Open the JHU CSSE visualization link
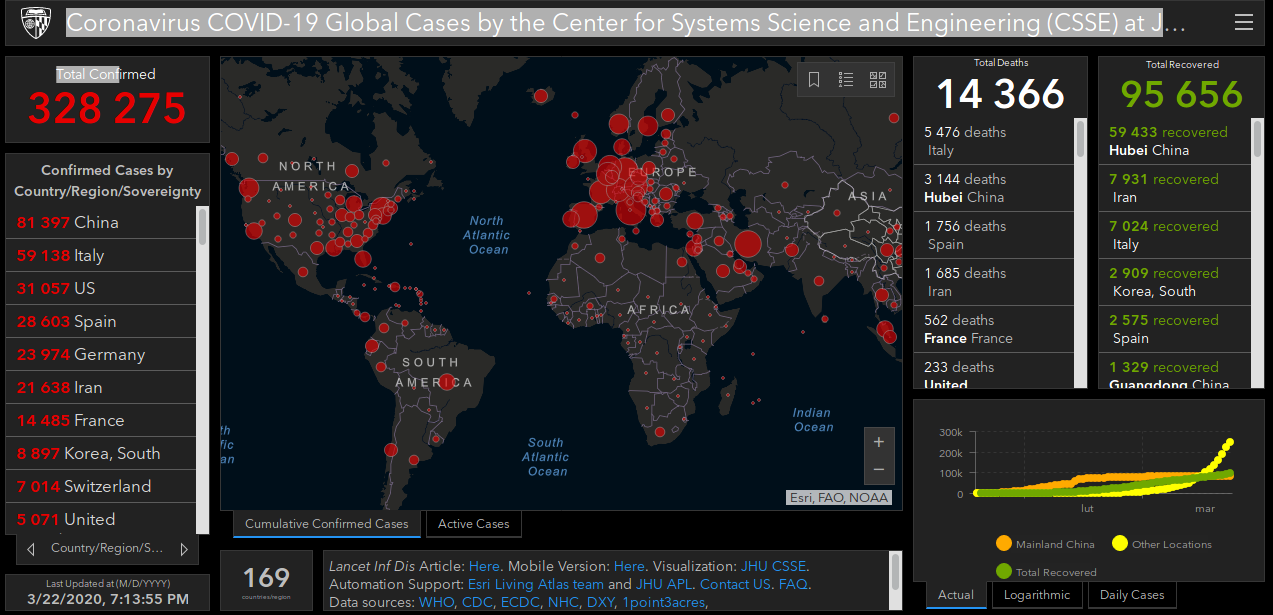The image size is (1273, 615). click(x=773, y=566)
